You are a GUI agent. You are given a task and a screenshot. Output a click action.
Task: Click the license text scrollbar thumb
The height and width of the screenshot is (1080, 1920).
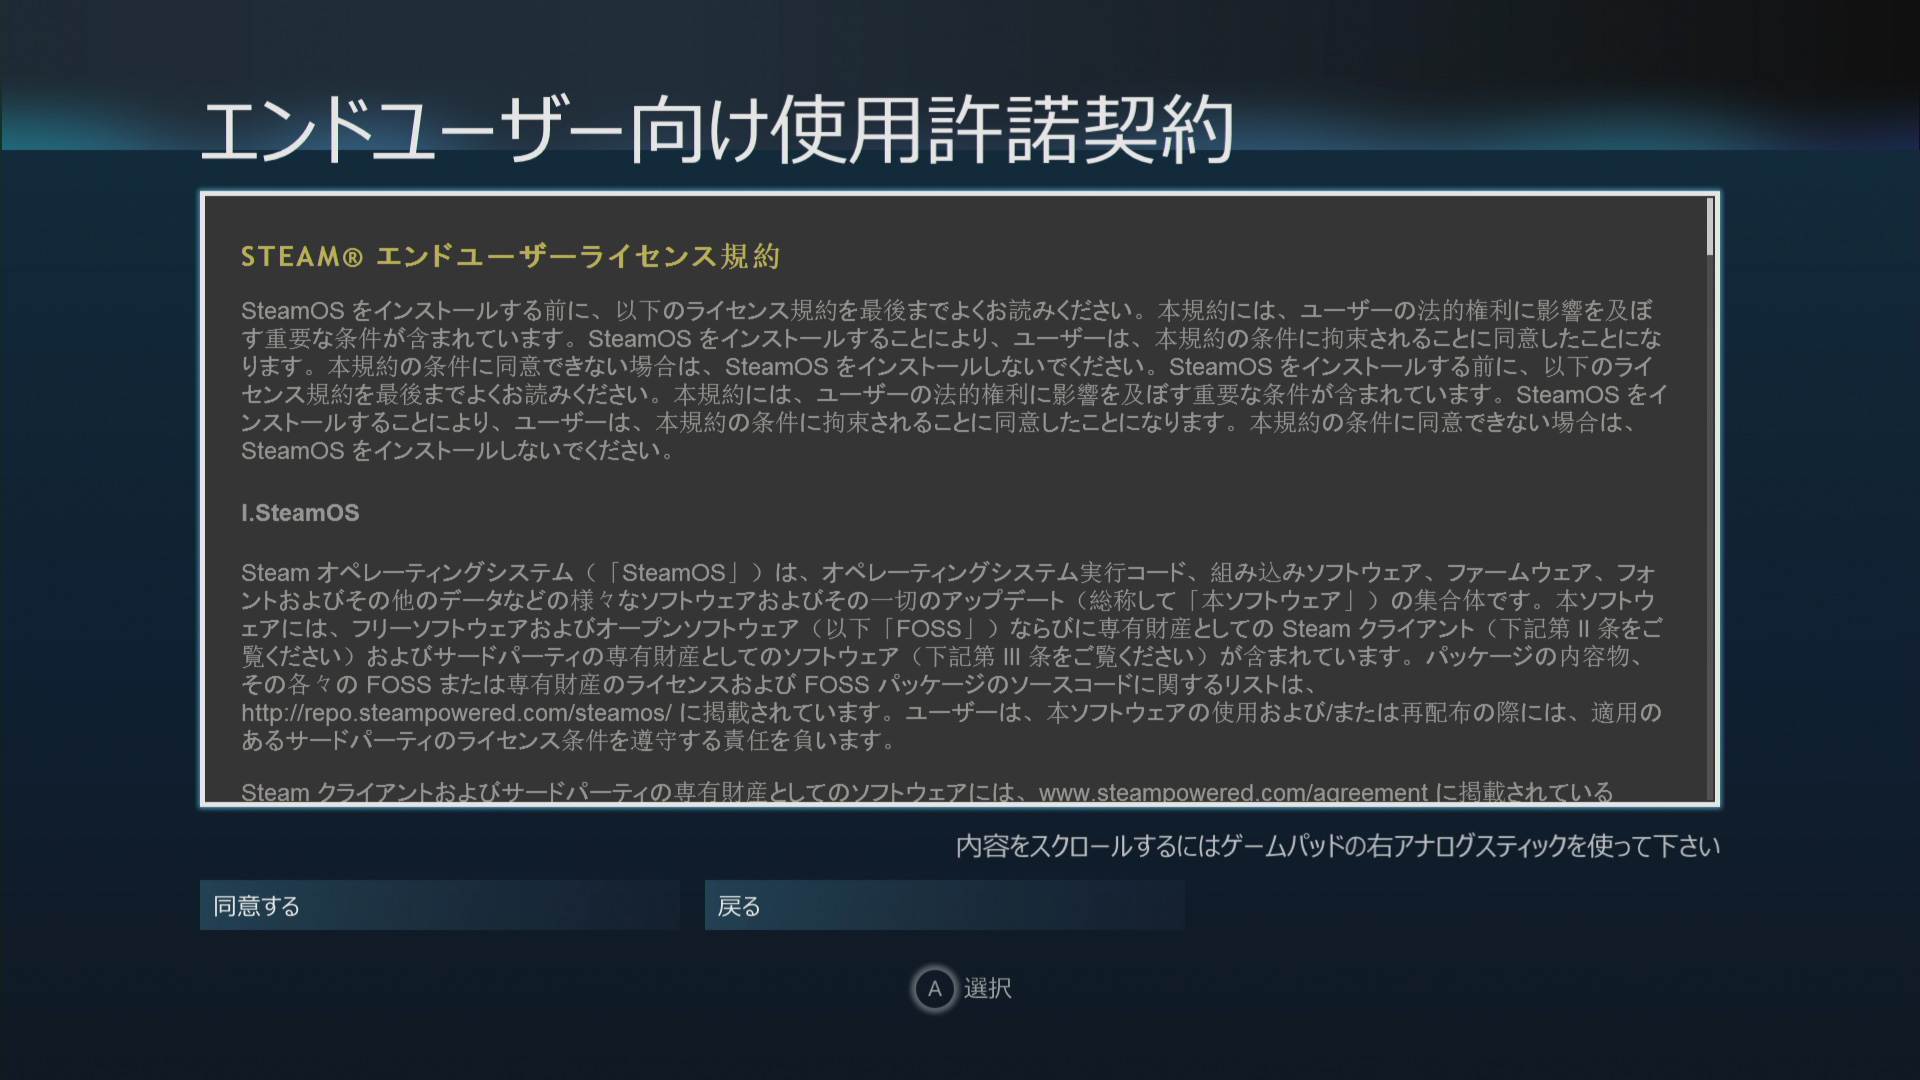pyautogui.click(x=1710, y=226)
